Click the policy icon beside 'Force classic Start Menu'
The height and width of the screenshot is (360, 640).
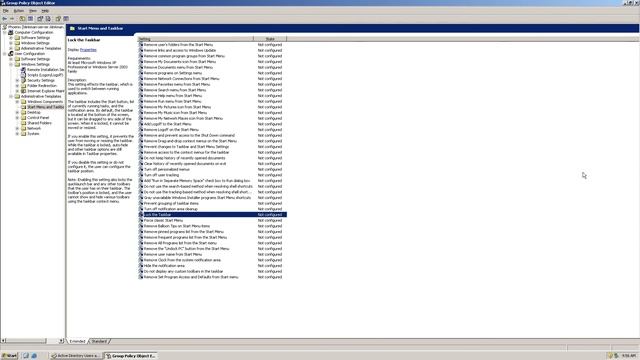pos(141,220)
